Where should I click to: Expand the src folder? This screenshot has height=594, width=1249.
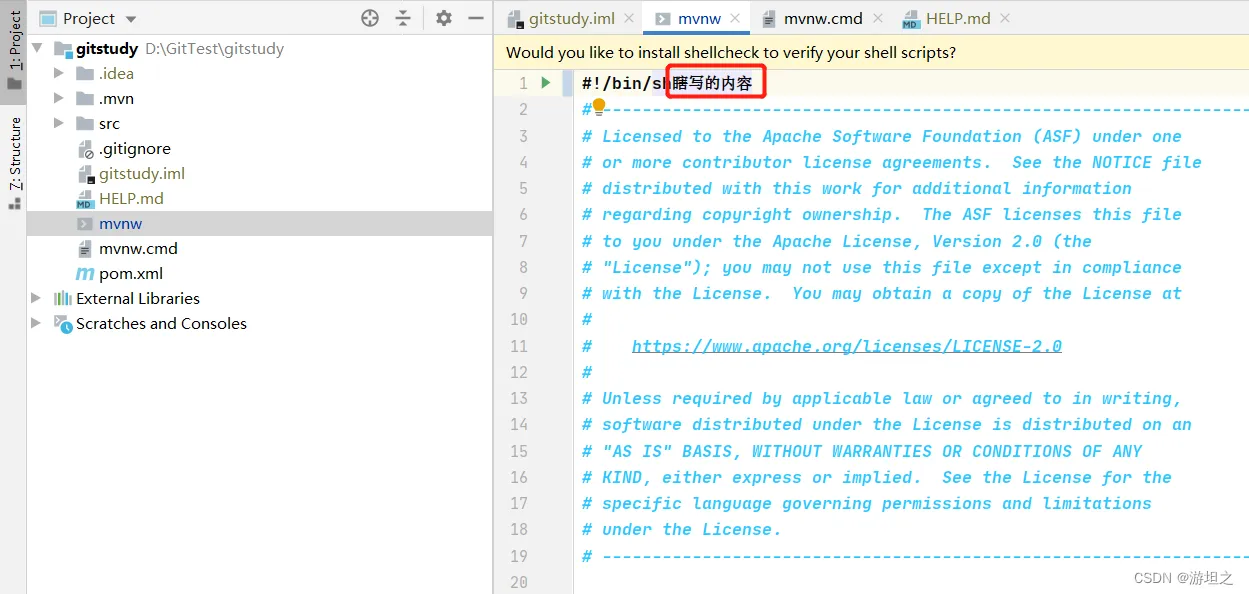(x=59, y=123)
